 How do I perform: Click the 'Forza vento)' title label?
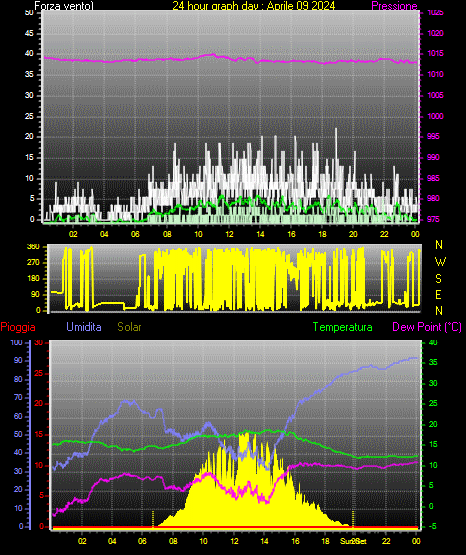(x=64, y=6)
